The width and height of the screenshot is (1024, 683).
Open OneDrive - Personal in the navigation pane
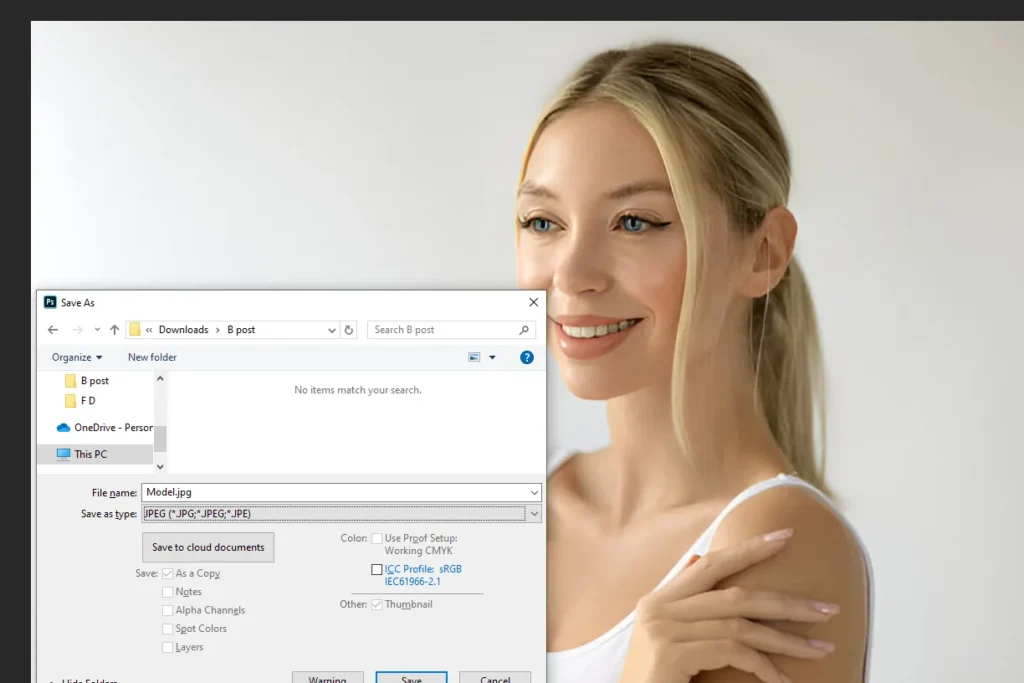(x=104, y=428)
